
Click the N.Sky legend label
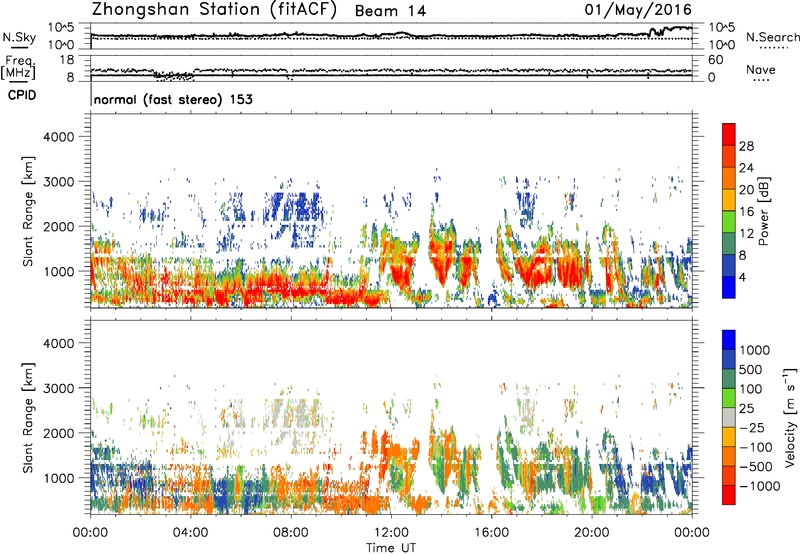click(19, 37)
